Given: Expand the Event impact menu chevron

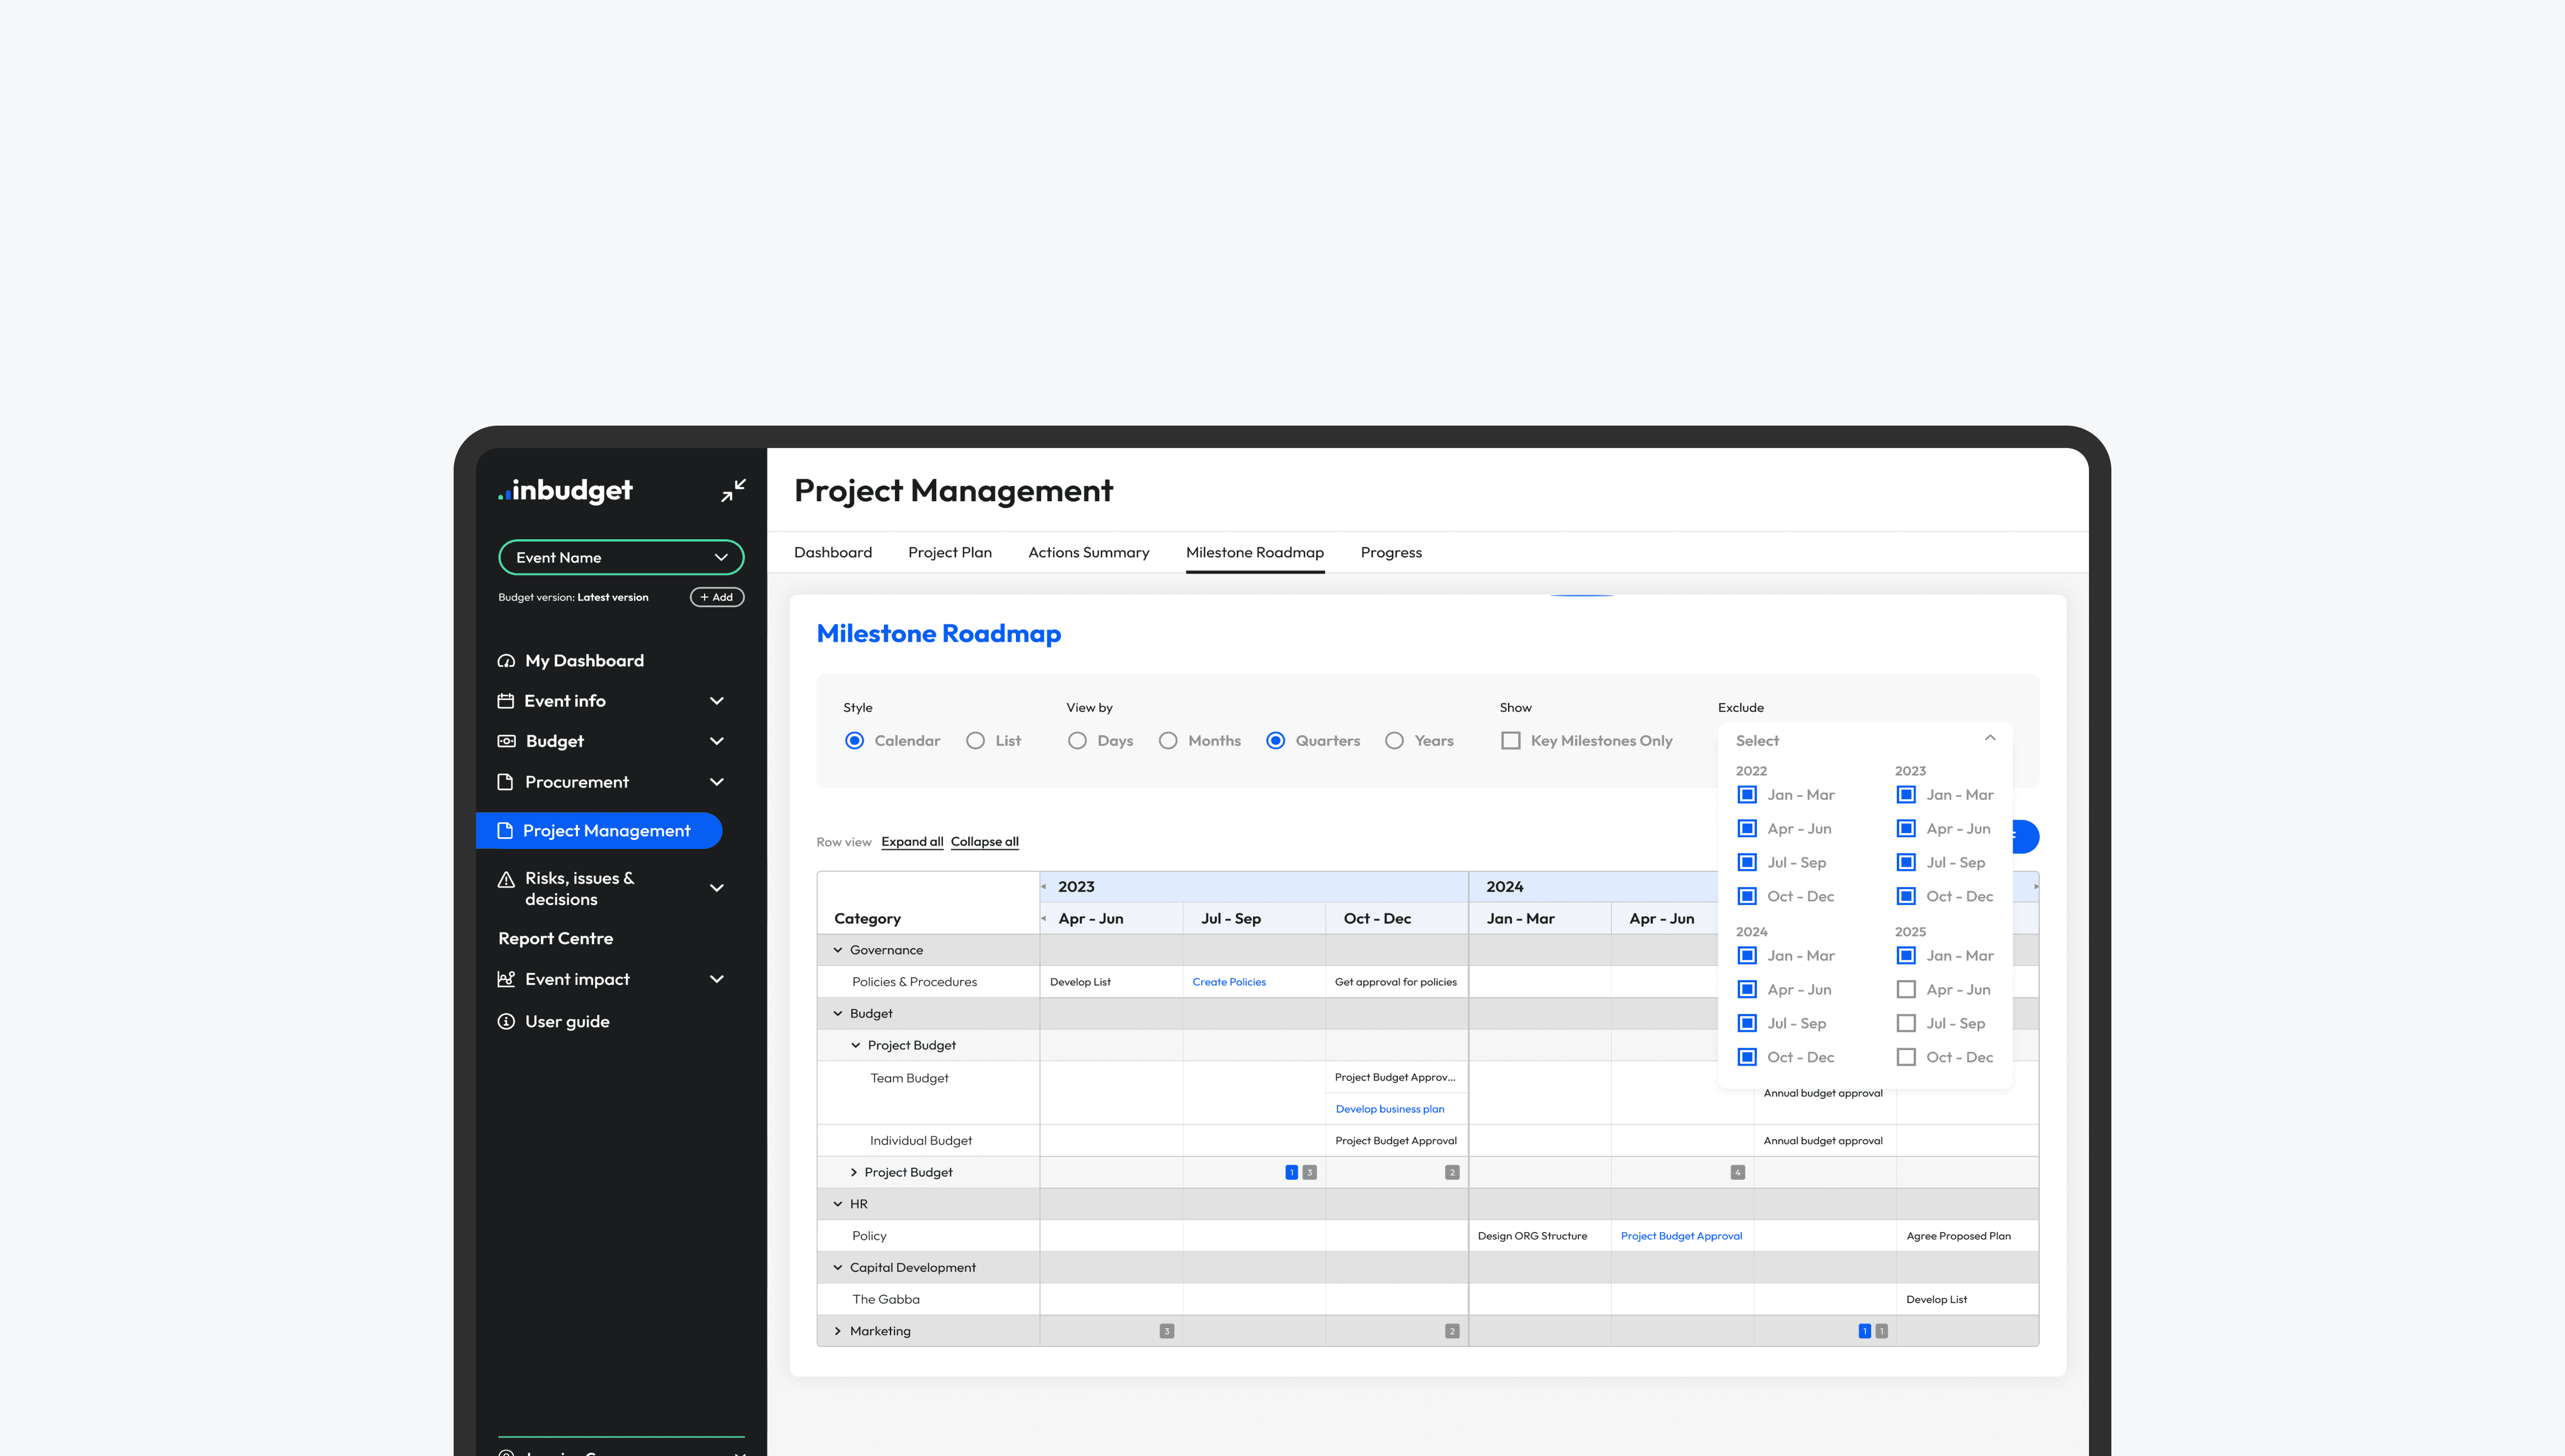Looking at the screenshot, I should tap(716, 979).
